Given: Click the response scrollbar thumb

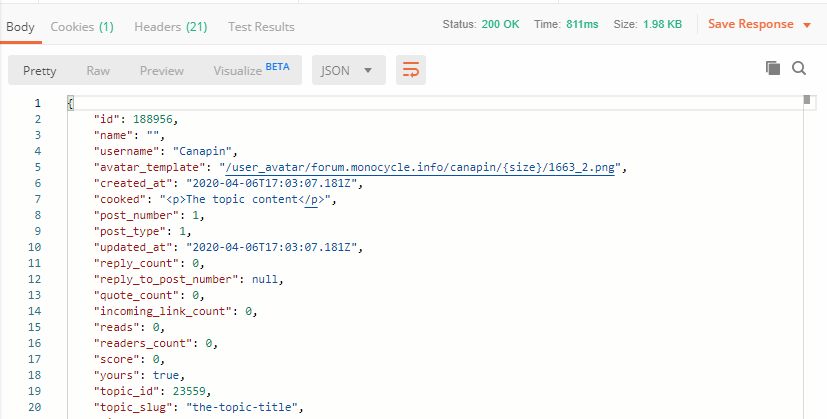Looking at the screenshot, I should (806, 99).
